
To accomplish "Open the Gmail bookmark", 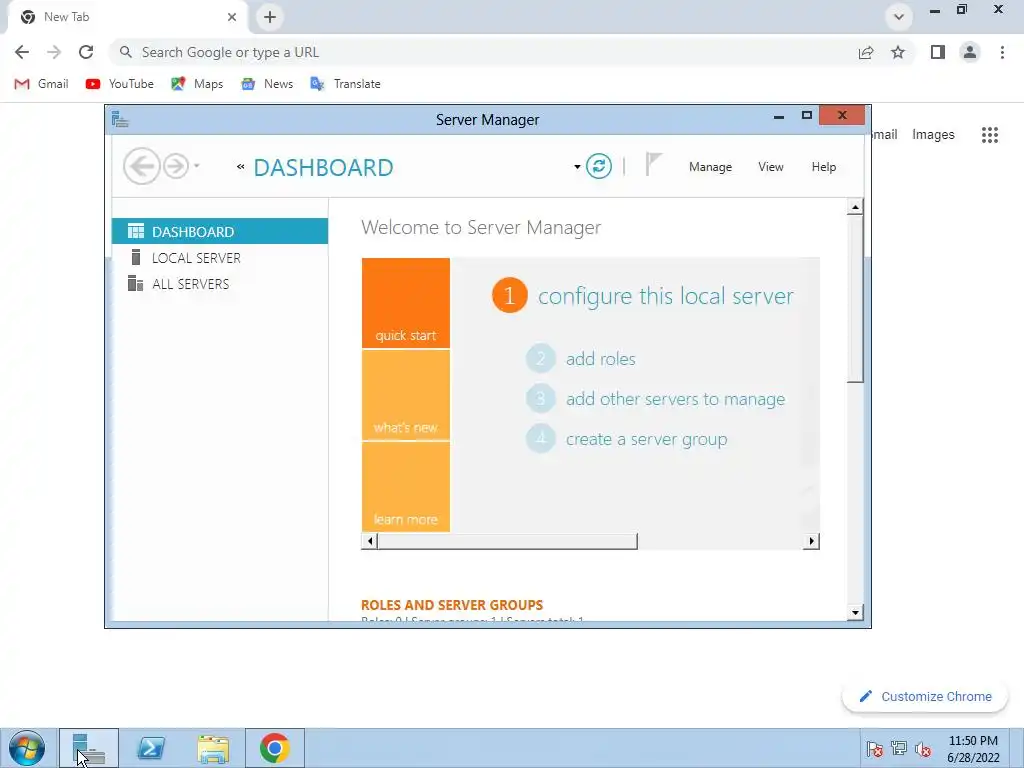I will click(x=41, y=84).
